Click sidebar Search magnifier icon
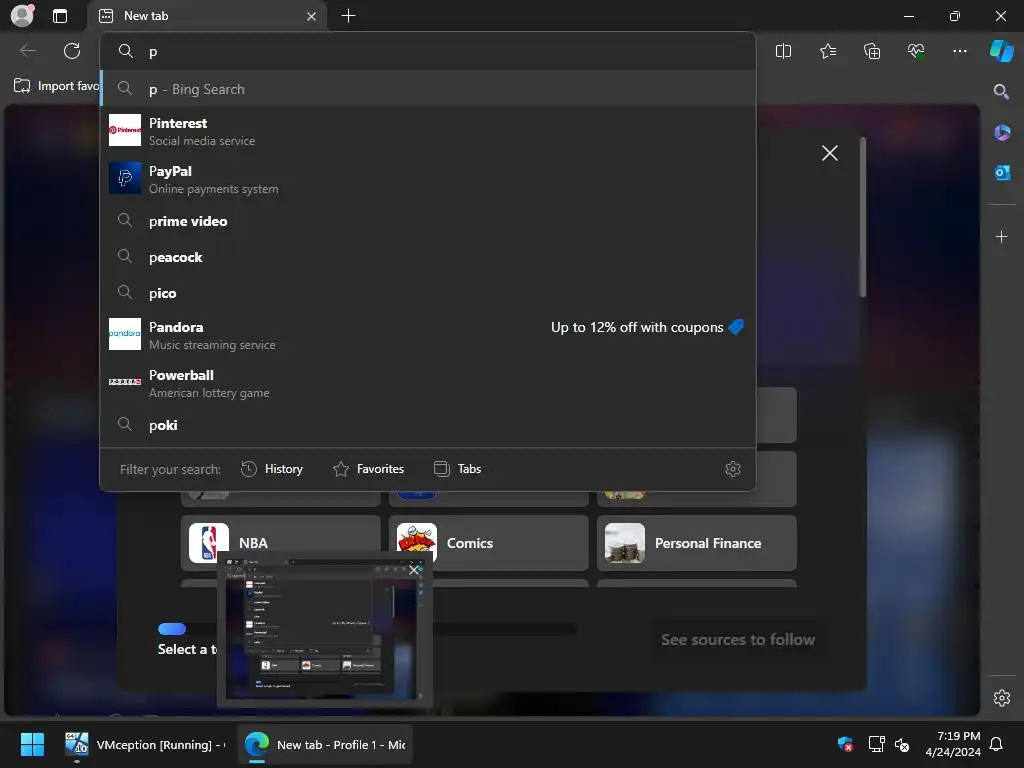This screenshot has height=768, width=1024. (1001, 91)
